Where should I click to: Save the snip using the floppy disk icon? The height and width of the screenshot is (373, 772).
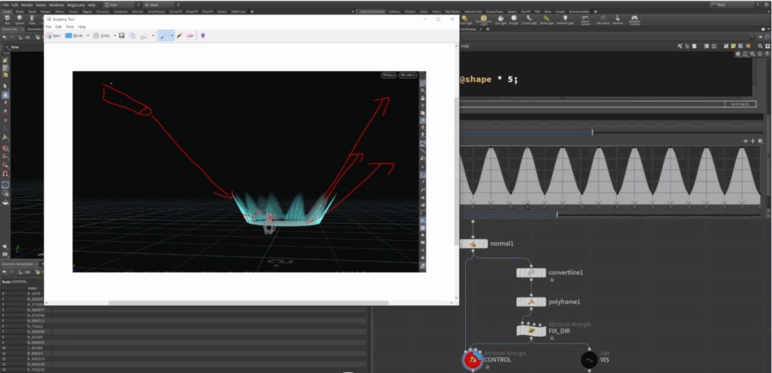tap(122, 35)
